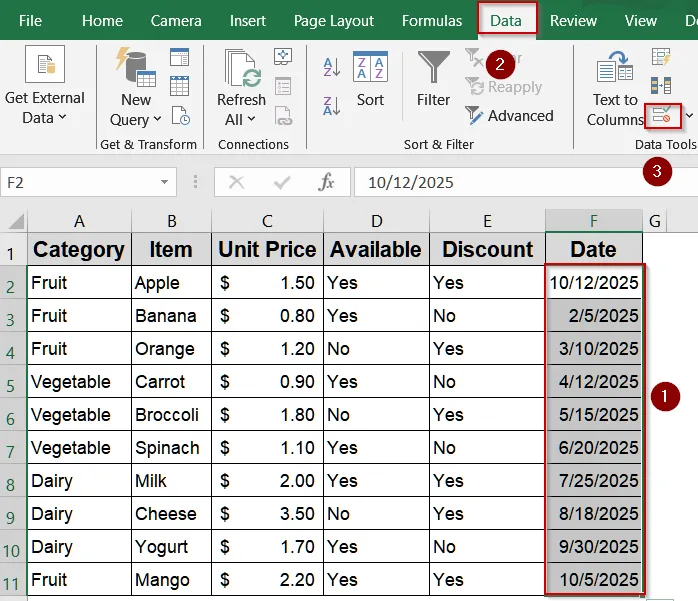The image size is (698, 601).
Task: Click the Unit Price header cell
Action: [267, 249]
